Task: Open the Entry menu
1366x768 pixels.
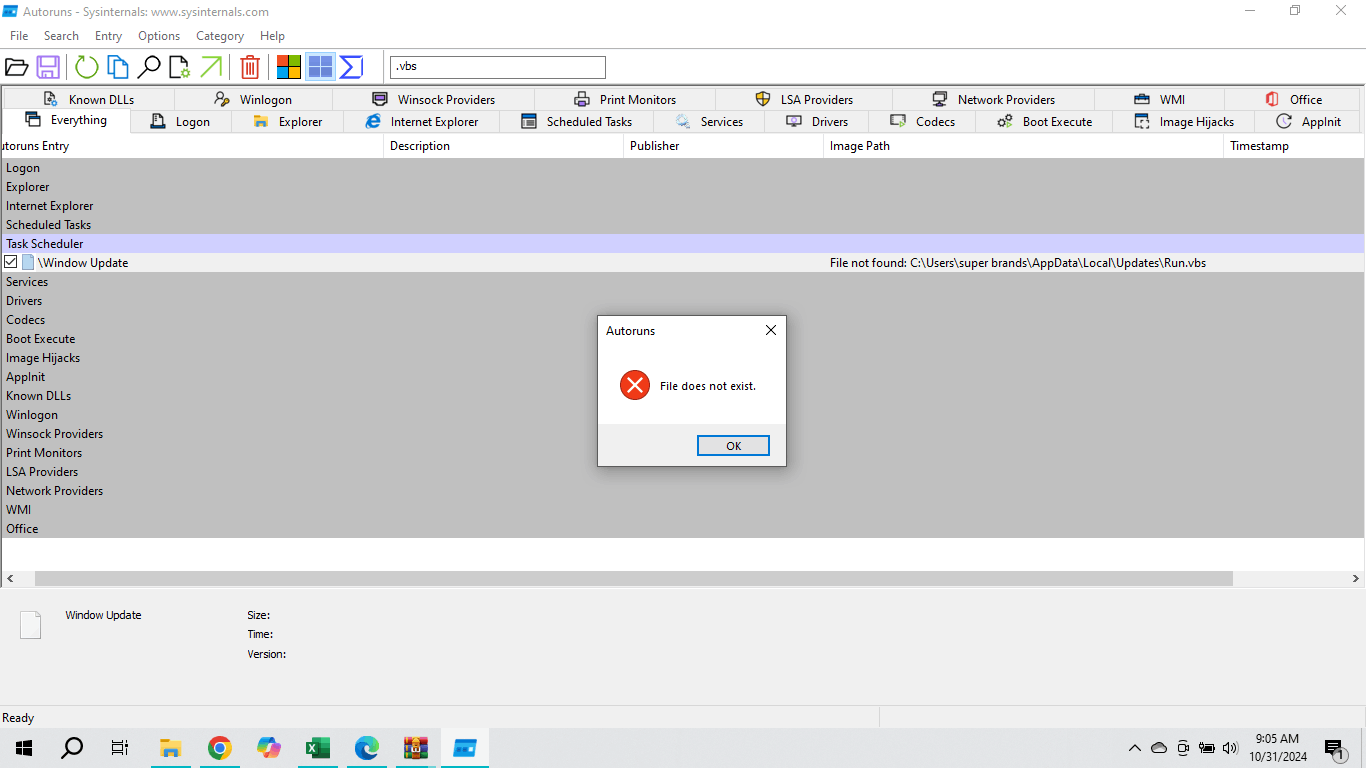Action: 108,36
